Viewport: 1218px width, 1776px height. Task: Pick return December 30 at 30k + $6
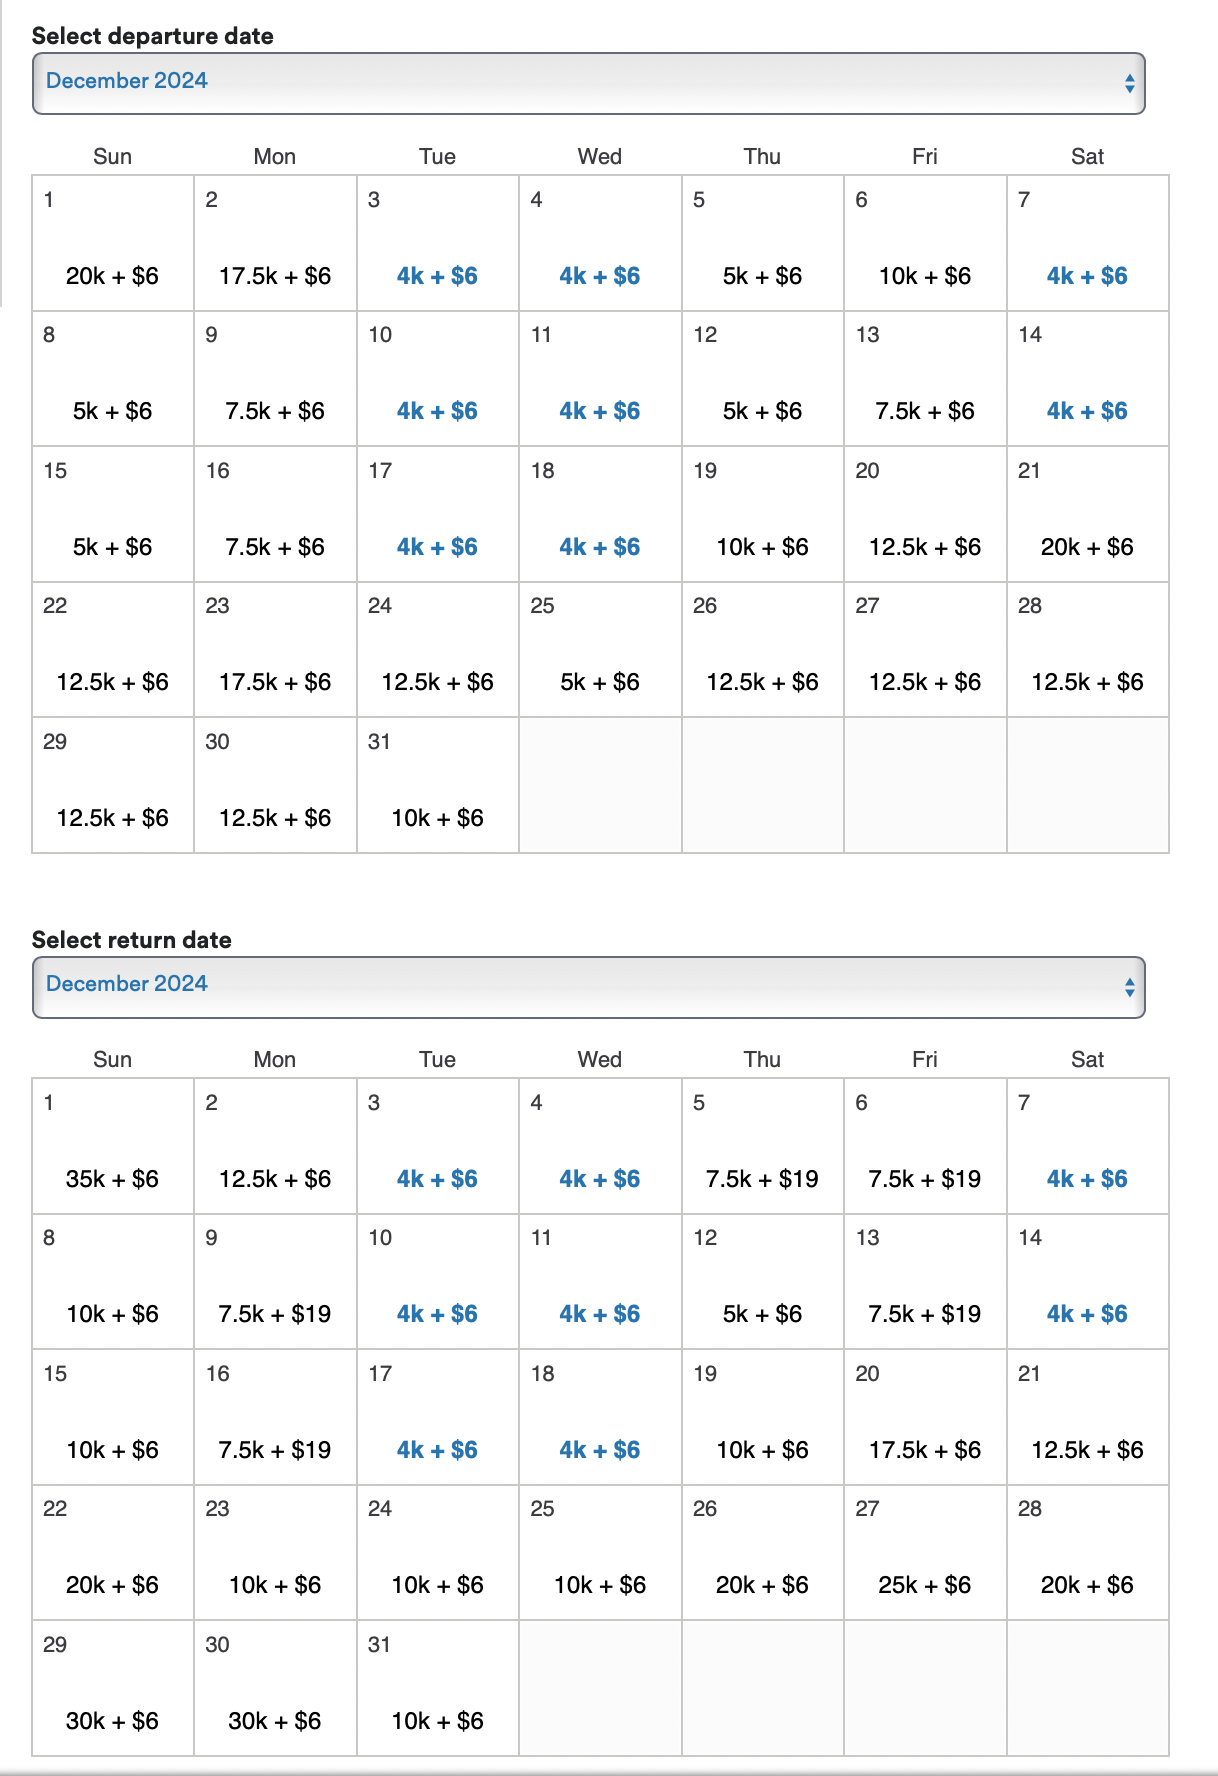point(274,1721)
